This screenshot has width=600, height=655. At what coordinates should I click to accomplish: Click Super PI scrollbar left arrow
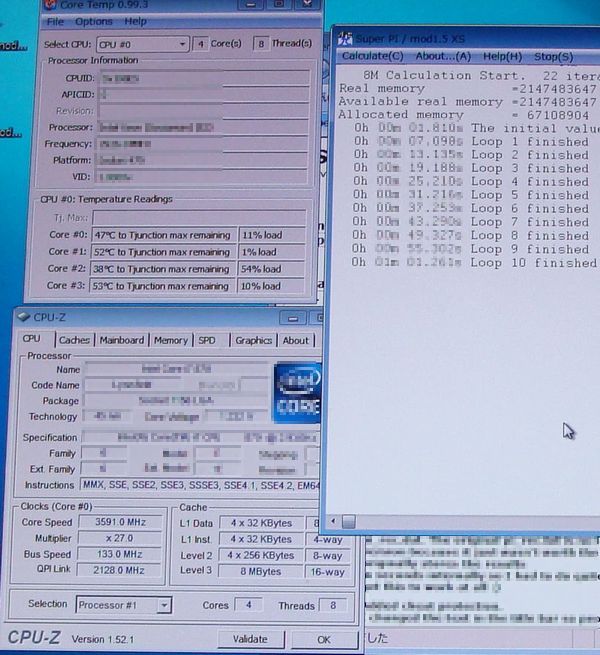click(333, 521)
